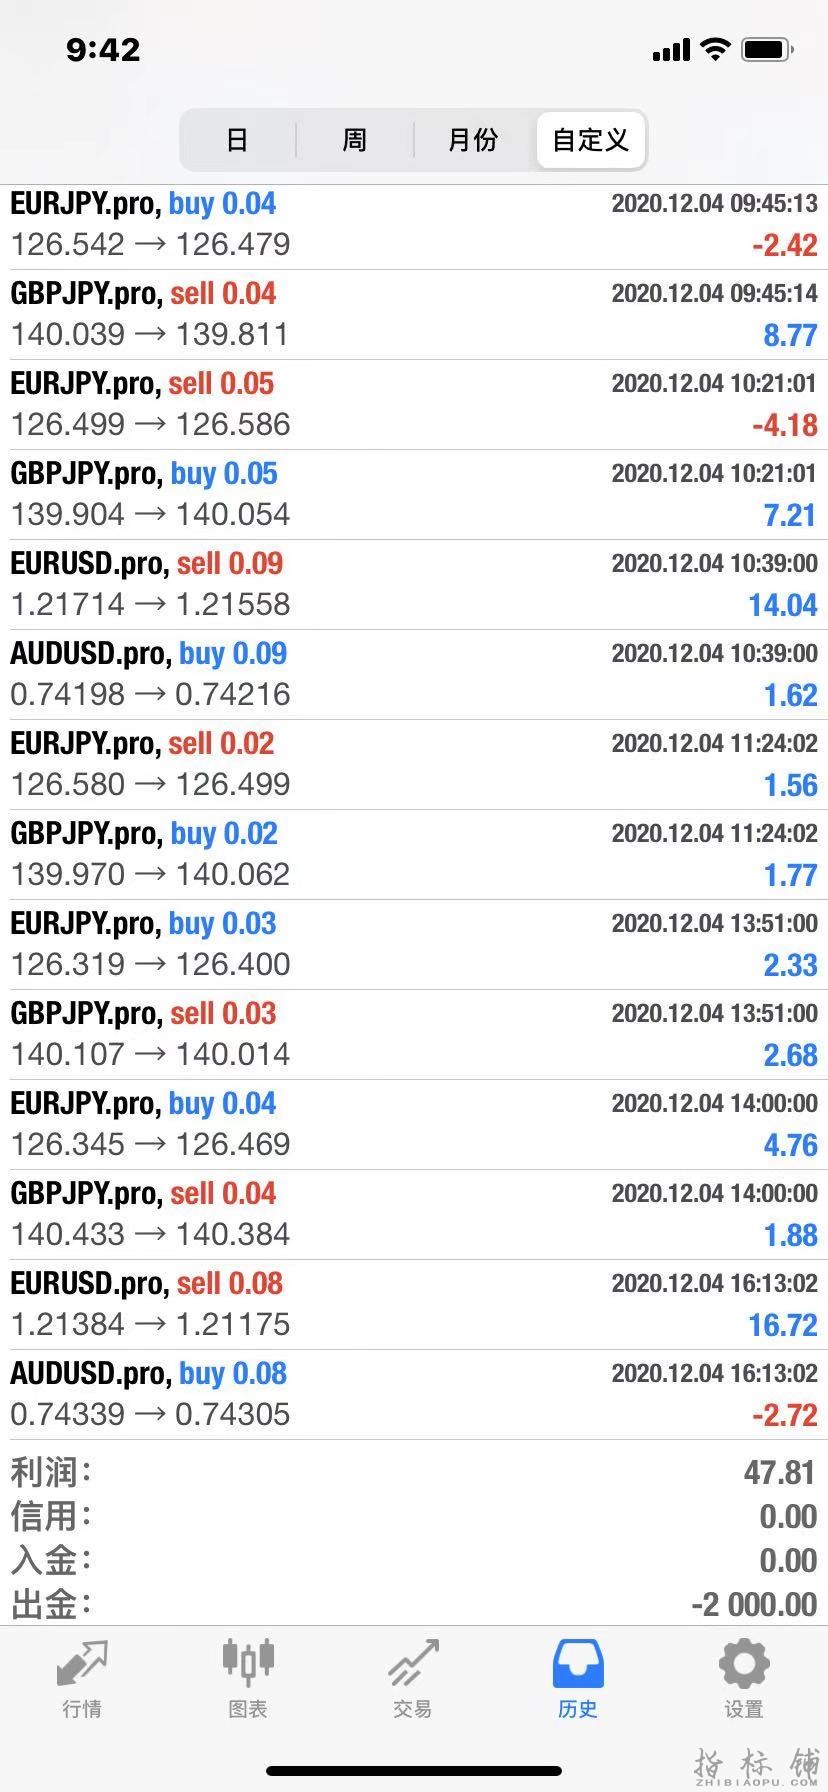Open the 图表 chart icon
The width and height of the screenshot is (828, 1792).
[247, 1660]
